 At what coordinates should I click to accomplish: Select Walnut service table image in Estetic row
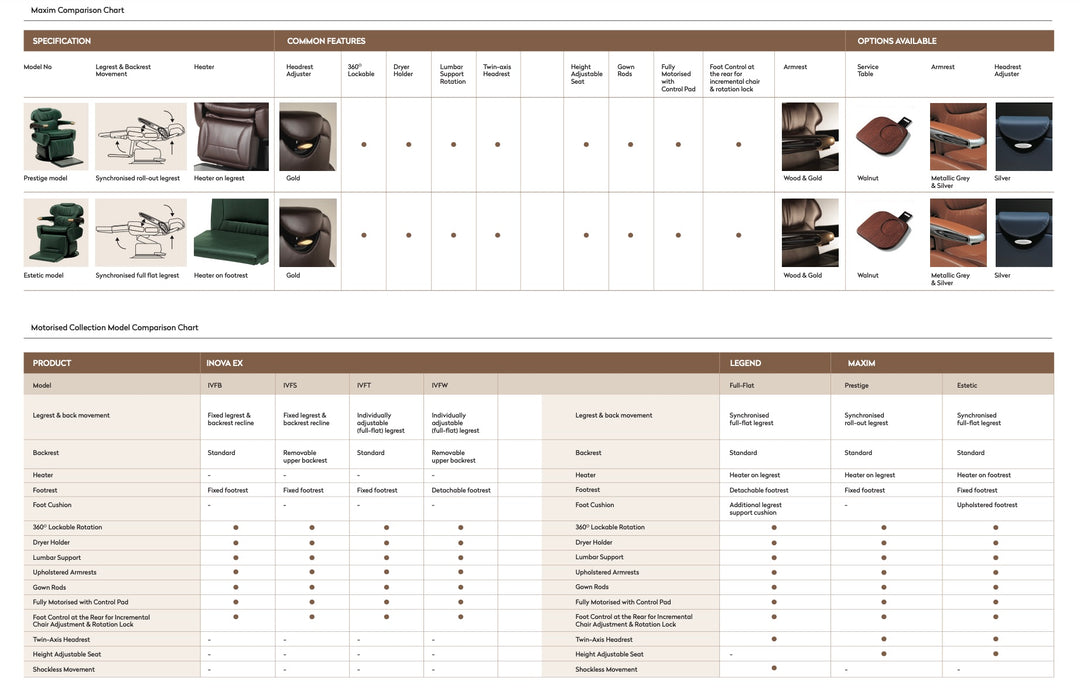tap(884, 231)
